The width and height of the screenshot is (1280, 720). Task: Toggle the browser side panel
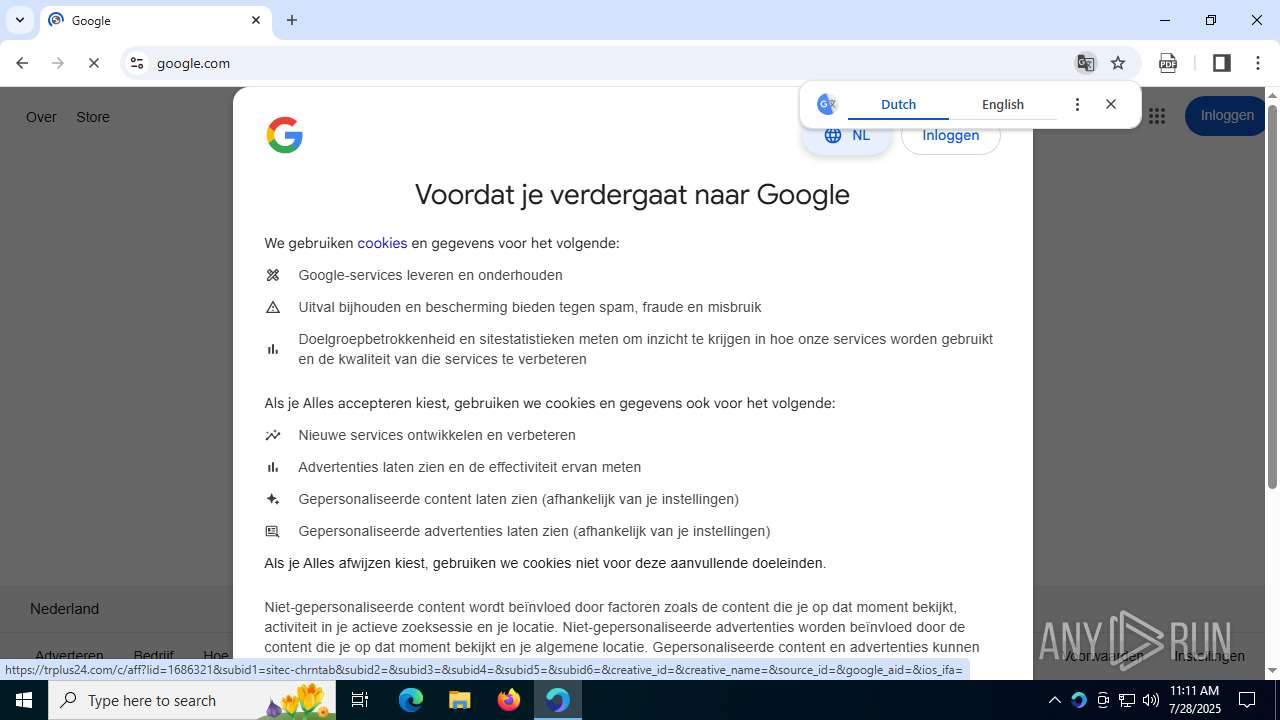(1221, 63)
